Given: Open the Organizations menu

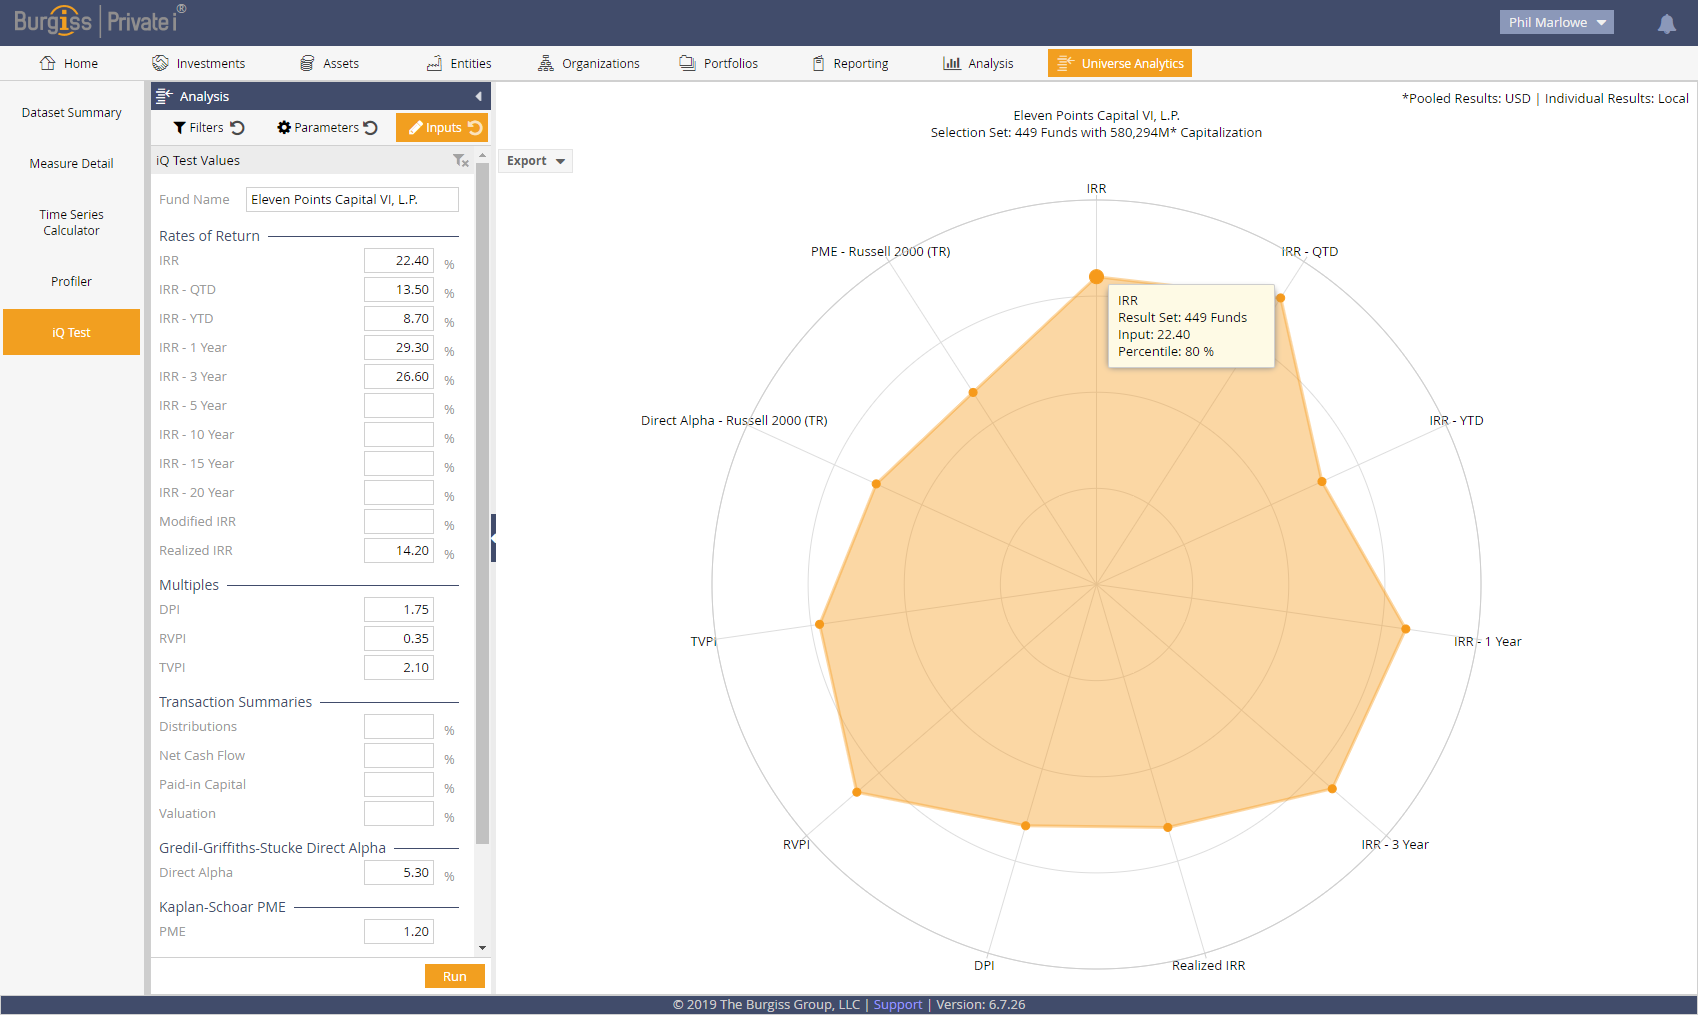Looking at the screenshot, I should coord(589,63).
